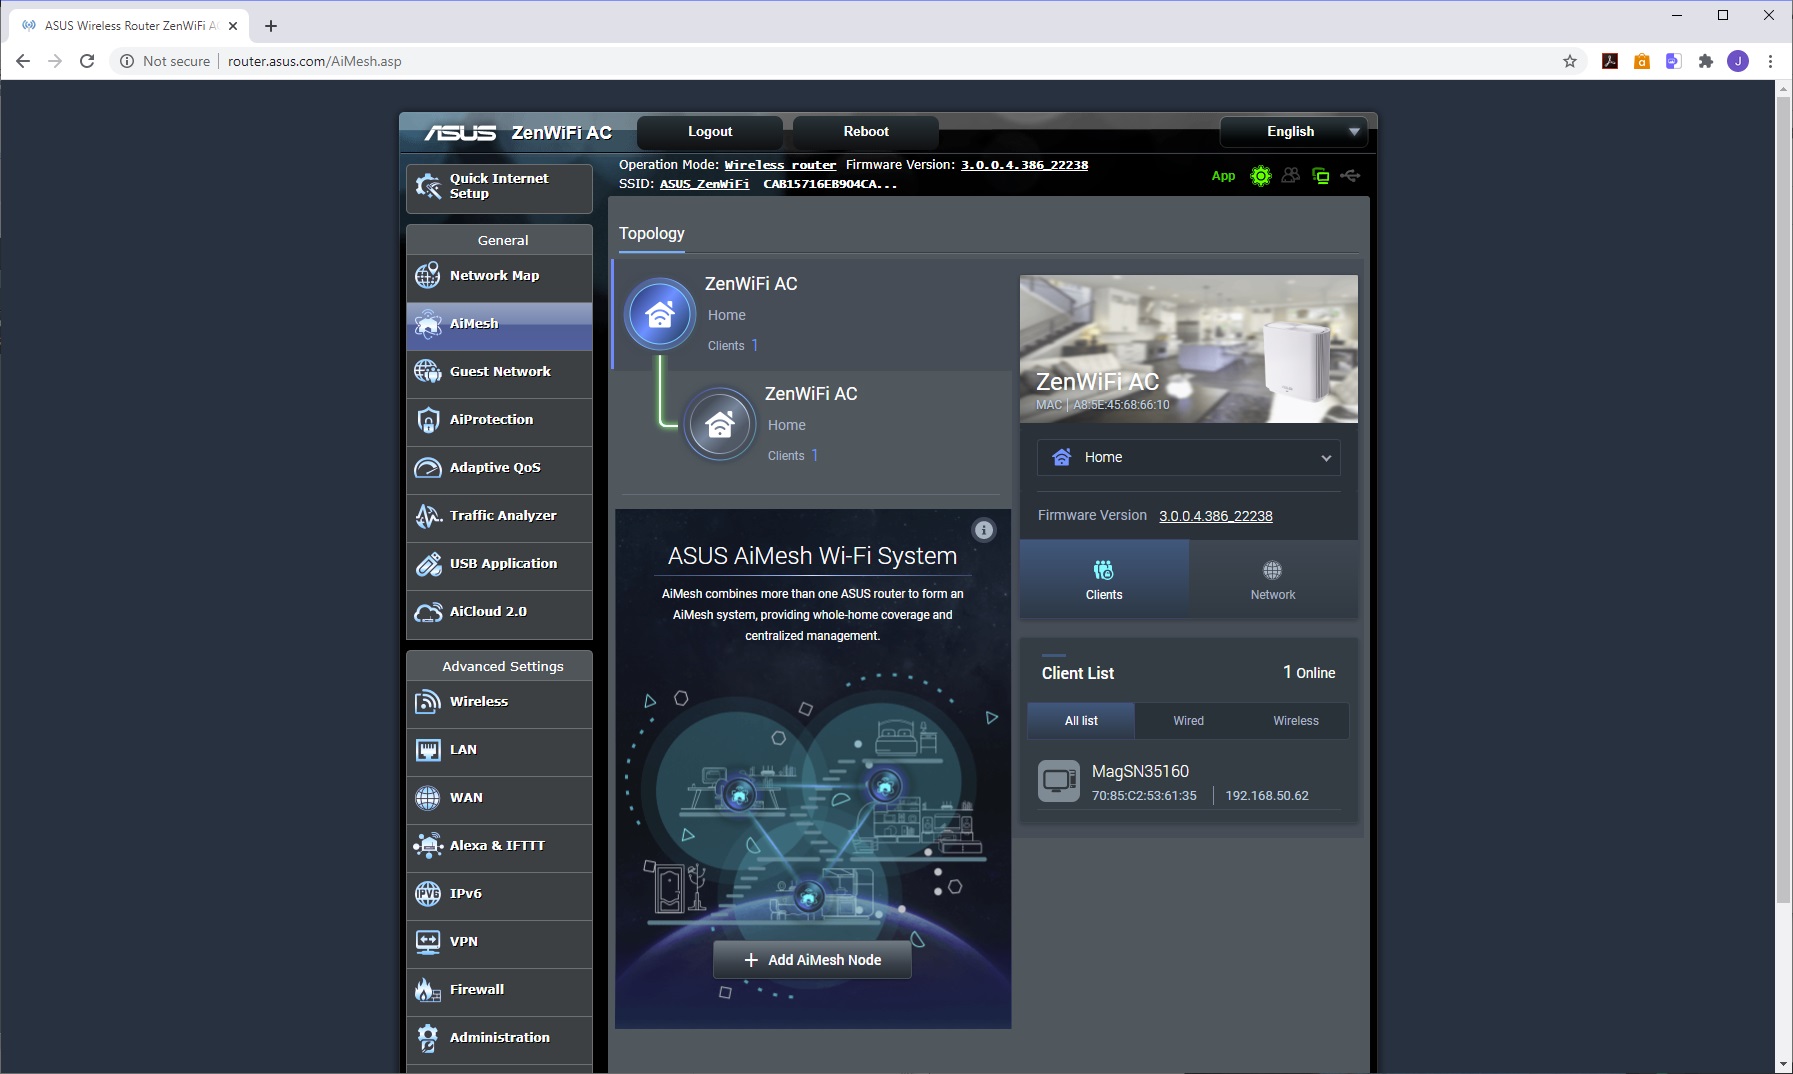Click the ASUS_ZenWiFi SSID link
Image resolution: width=1793 pixels, height=1074 pixels.
point(704,184)
